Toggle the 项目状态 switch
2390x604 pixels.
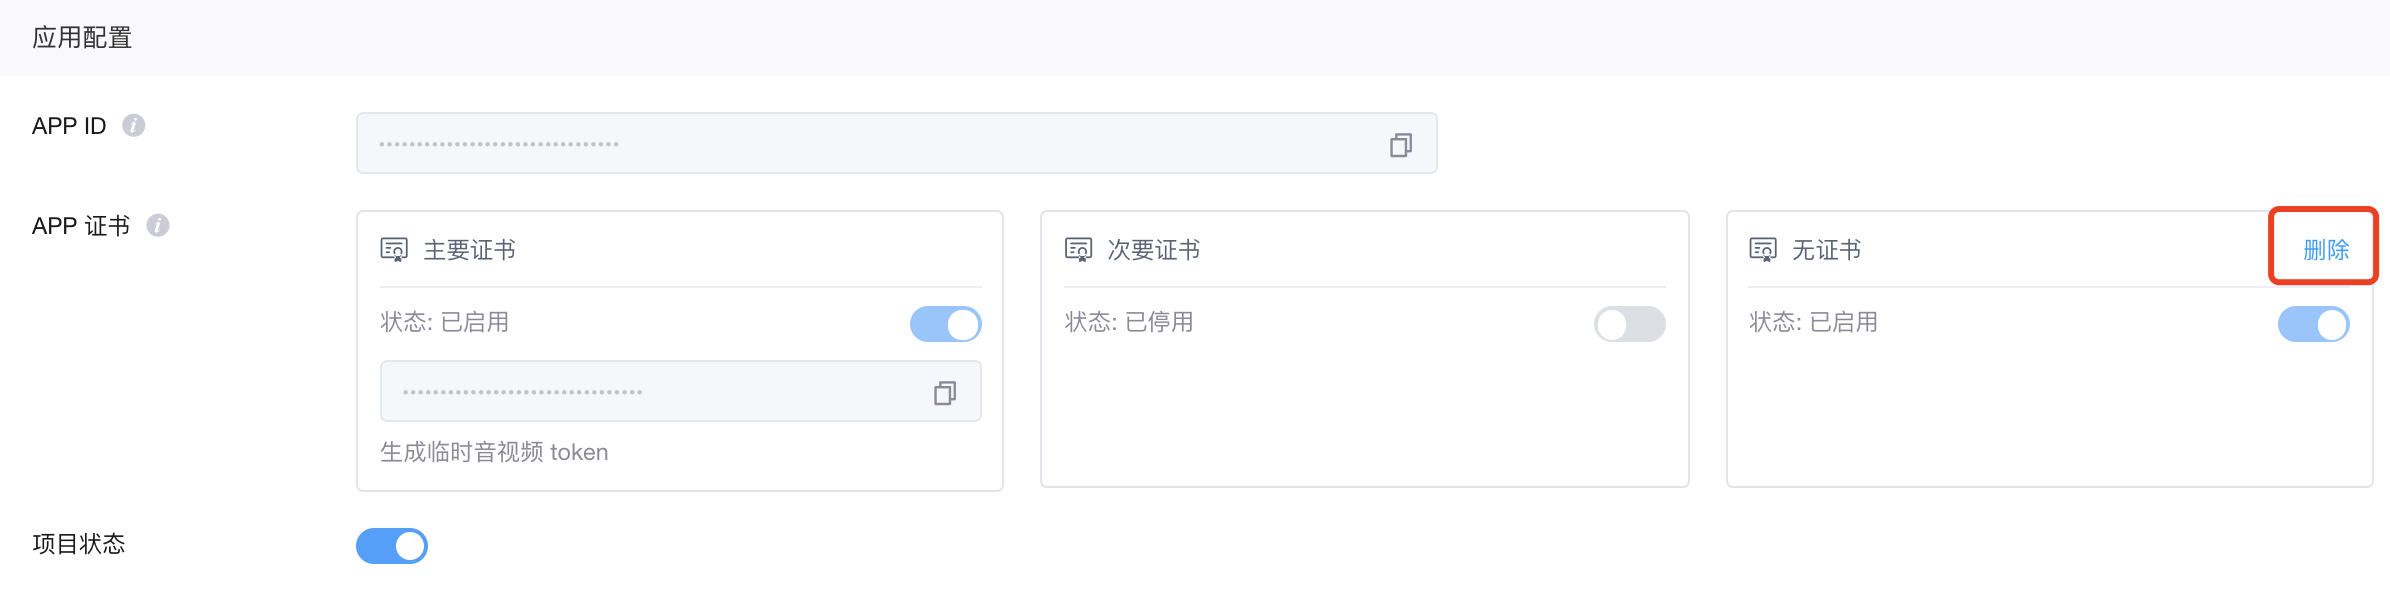(x=392, y=546)
